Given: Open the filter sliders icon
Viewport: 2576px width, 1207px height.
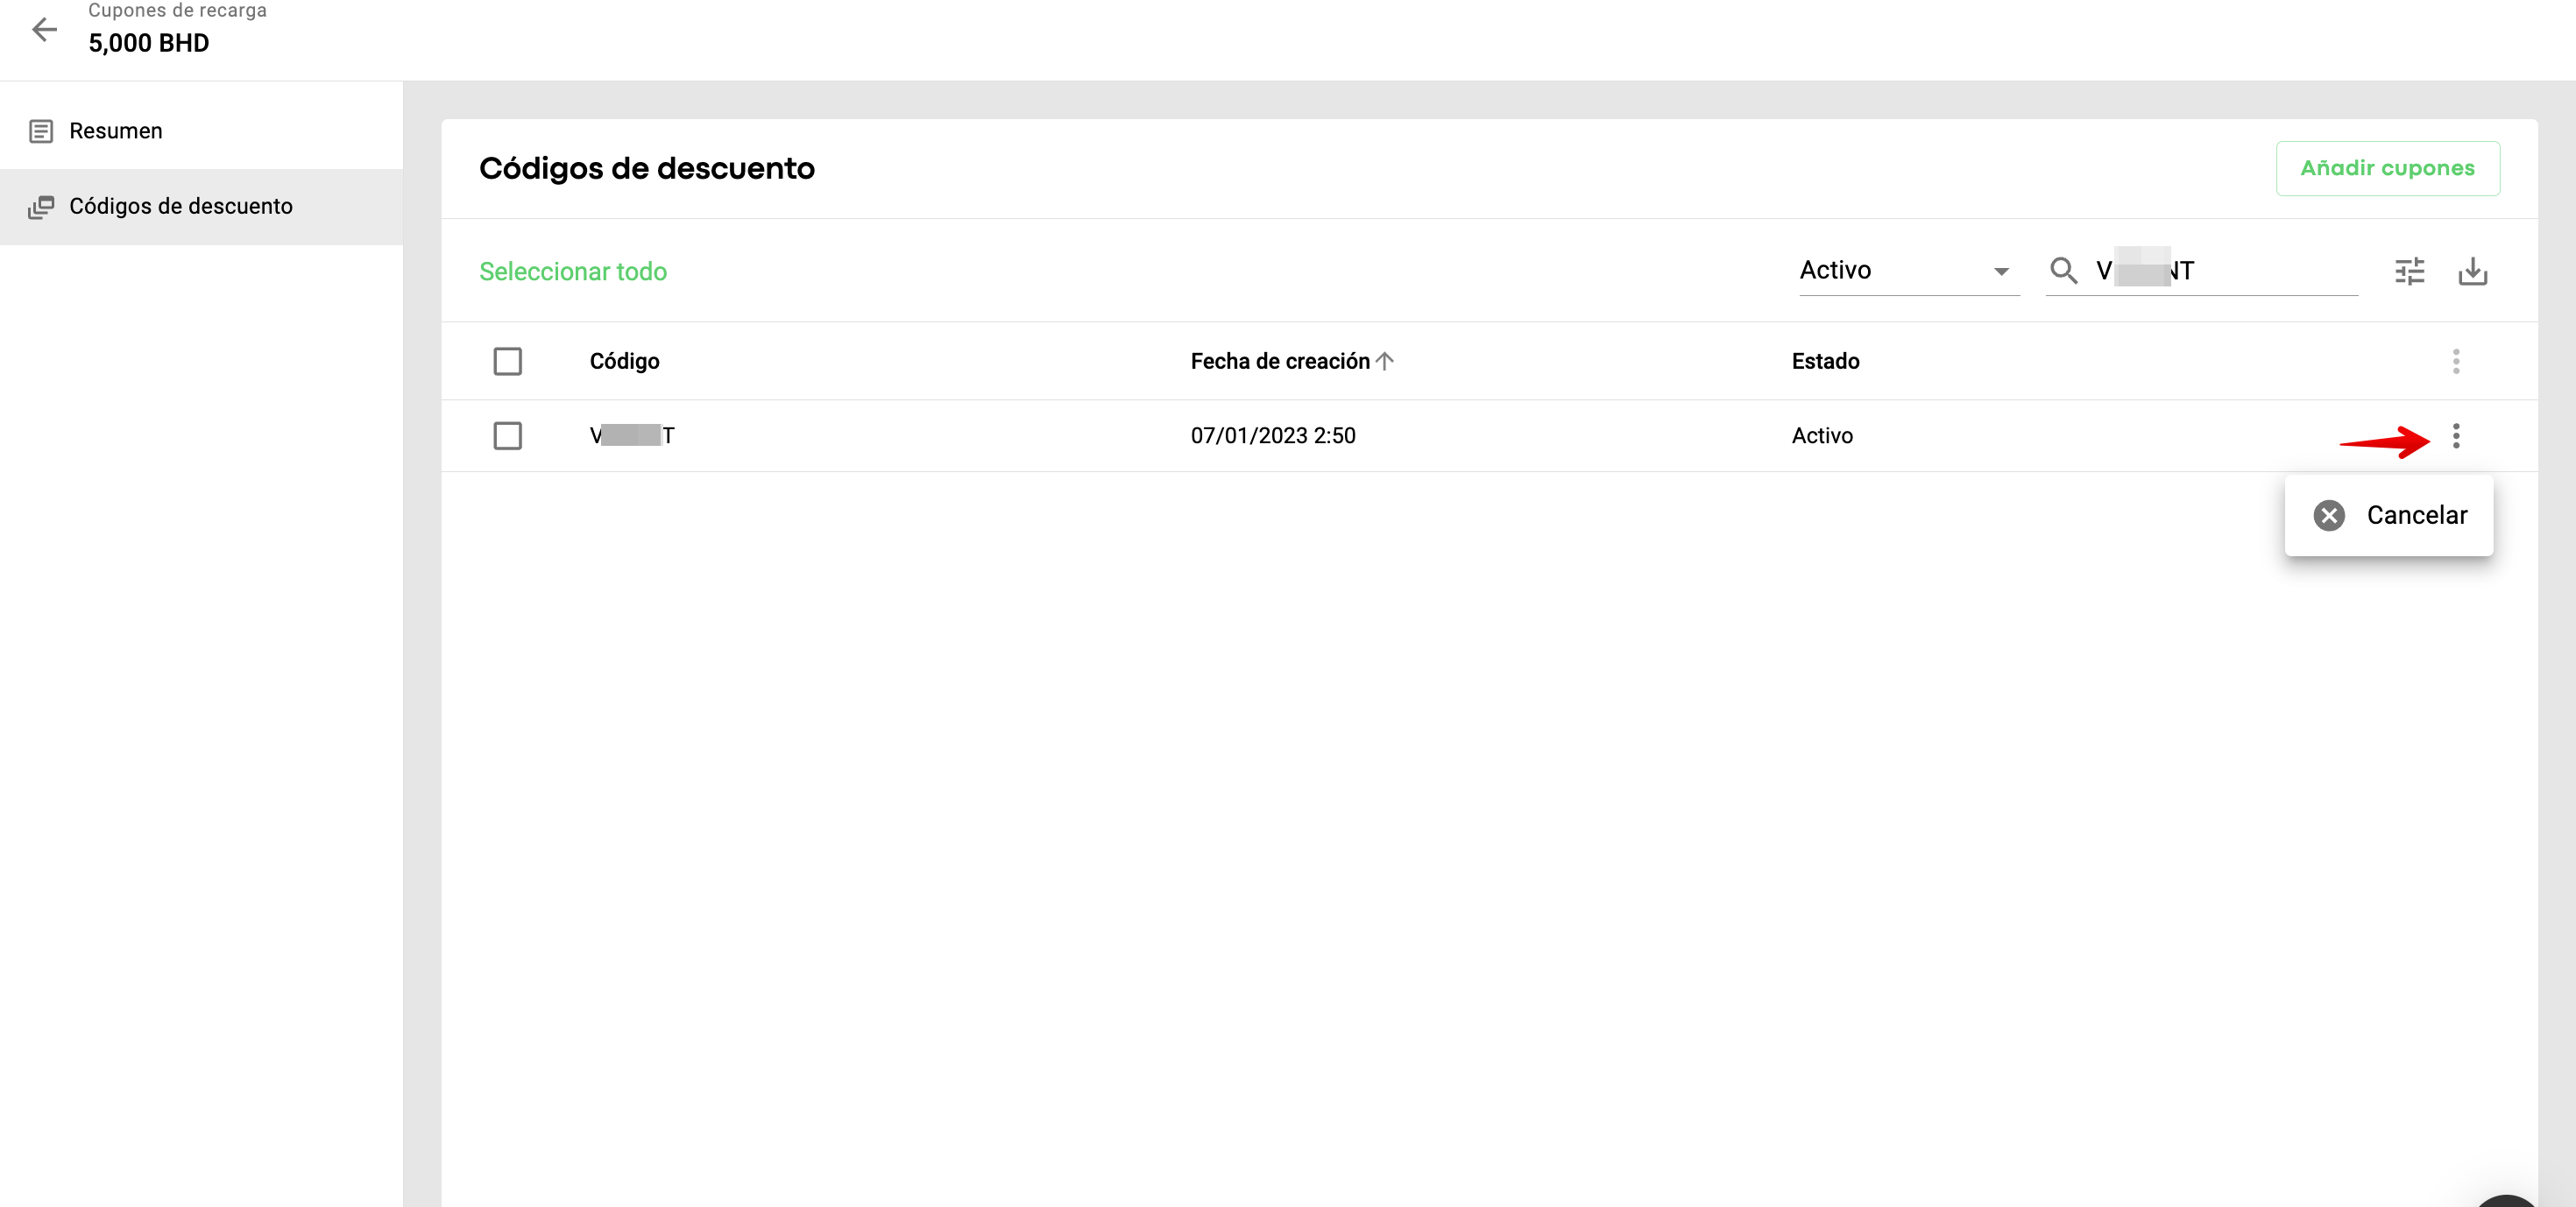Looking at the screenshot, I should coord(2409,271).
